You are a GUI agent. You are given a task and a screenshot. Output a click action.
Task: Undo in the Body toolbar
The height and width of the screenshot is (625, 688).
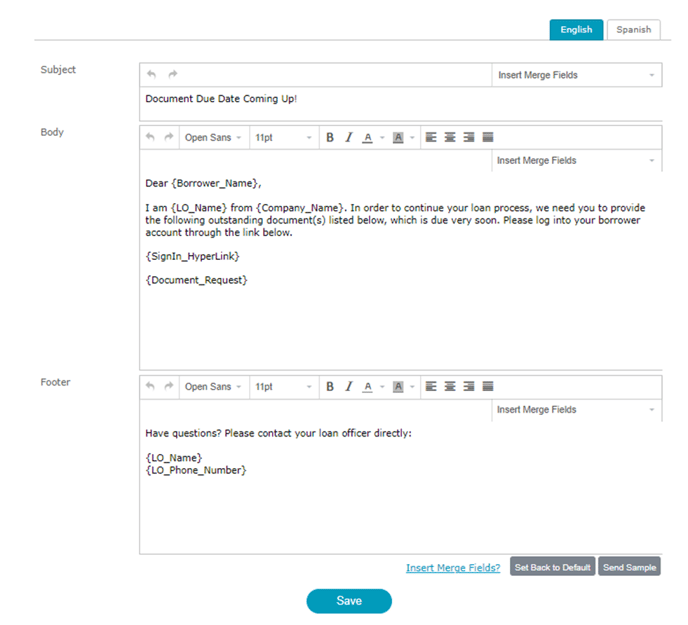click(x=150, y=137)
